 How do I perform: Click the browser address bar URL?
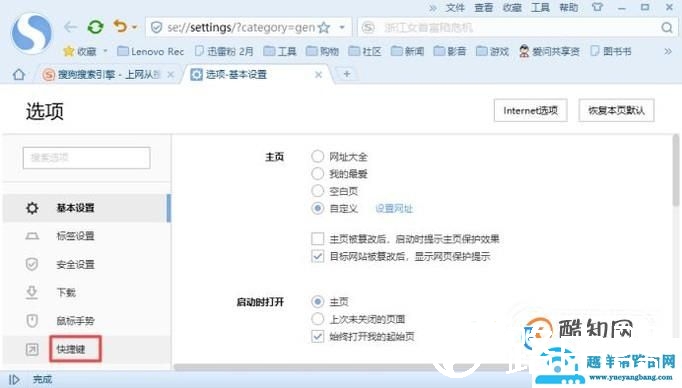pyautogui.click(x=241, y=28)
